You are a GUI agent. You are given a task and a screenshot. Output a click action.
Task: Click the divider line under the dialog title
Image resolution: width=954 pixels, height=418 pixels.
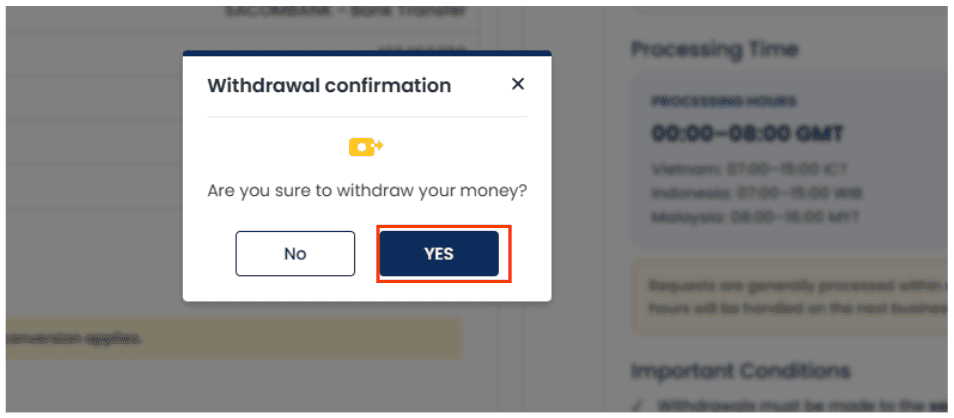coord(367,116)
